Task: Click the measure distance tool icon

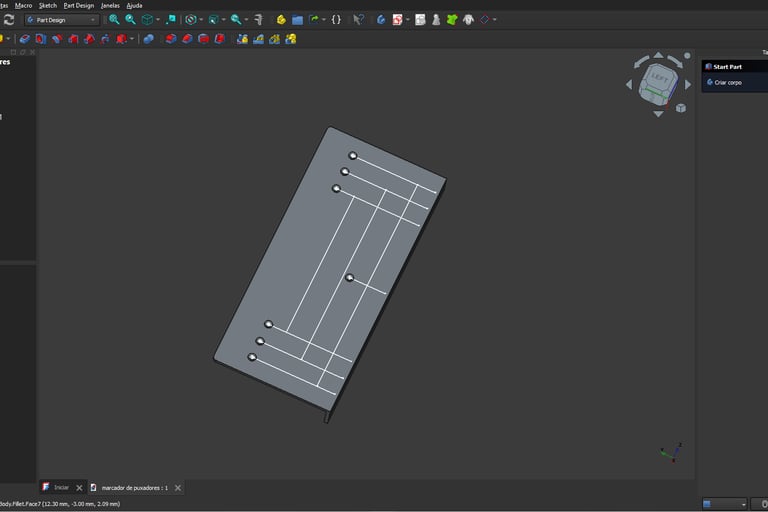Action: (259, 19)
